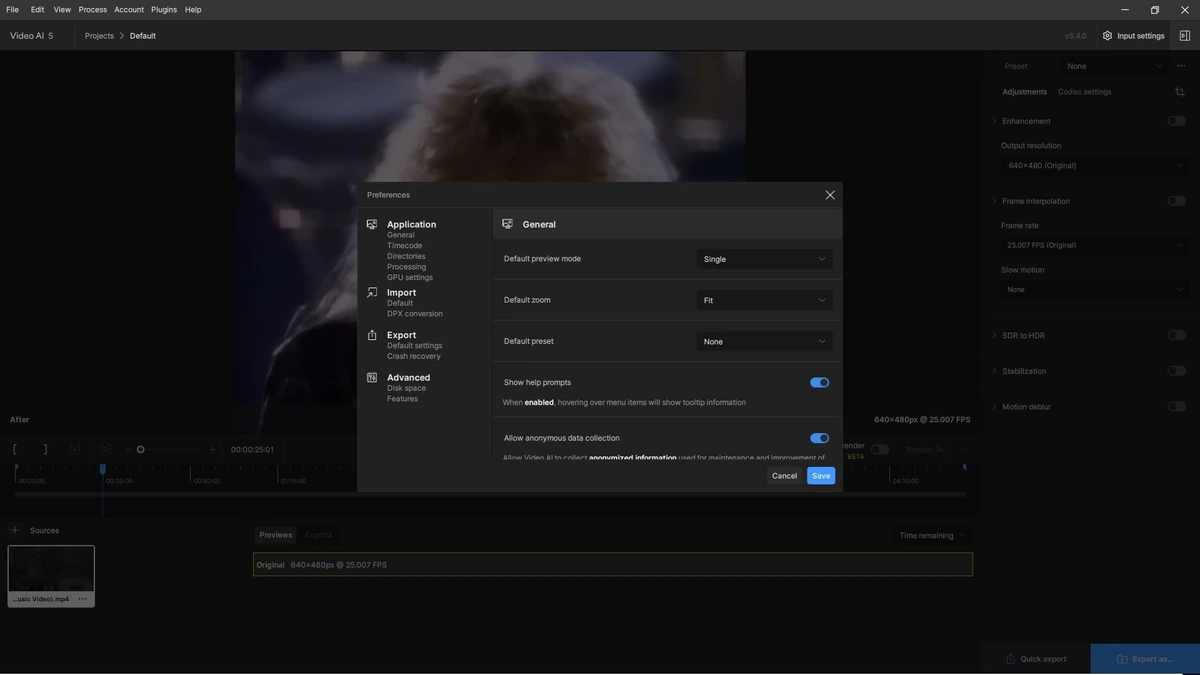This screenshot has width=1200, height=675.
Task: Enable the SDR to HDR toggle
Action: tap(1177, 335)
